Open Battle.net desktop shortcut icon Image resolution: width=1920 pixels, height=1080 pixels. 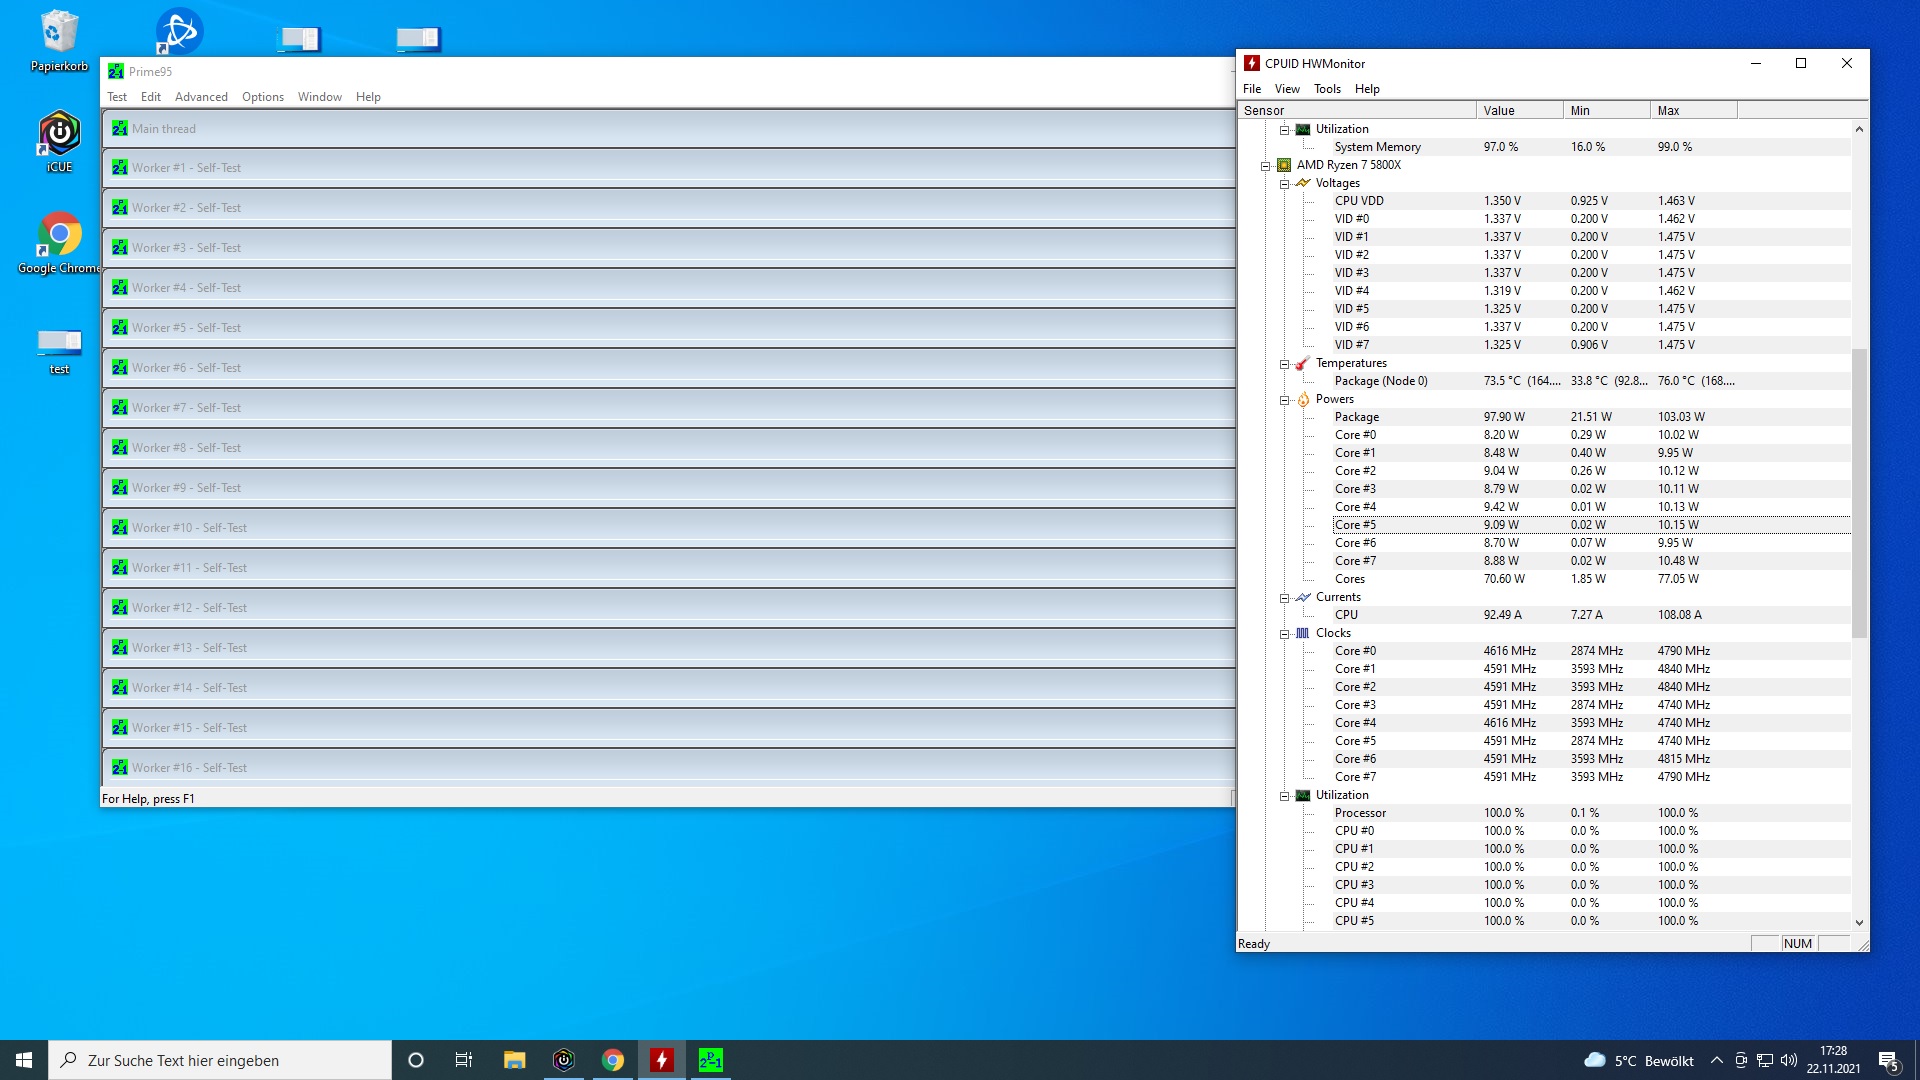180,32
